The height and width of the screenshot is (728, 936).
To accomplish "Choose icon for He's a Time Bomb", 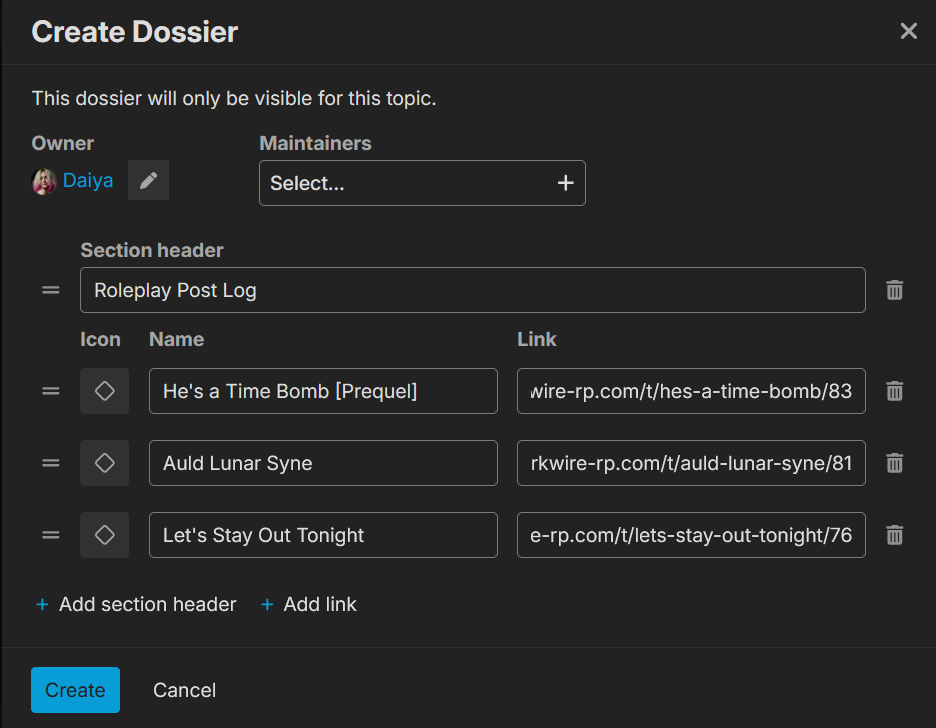I will (x=104, y=391).
